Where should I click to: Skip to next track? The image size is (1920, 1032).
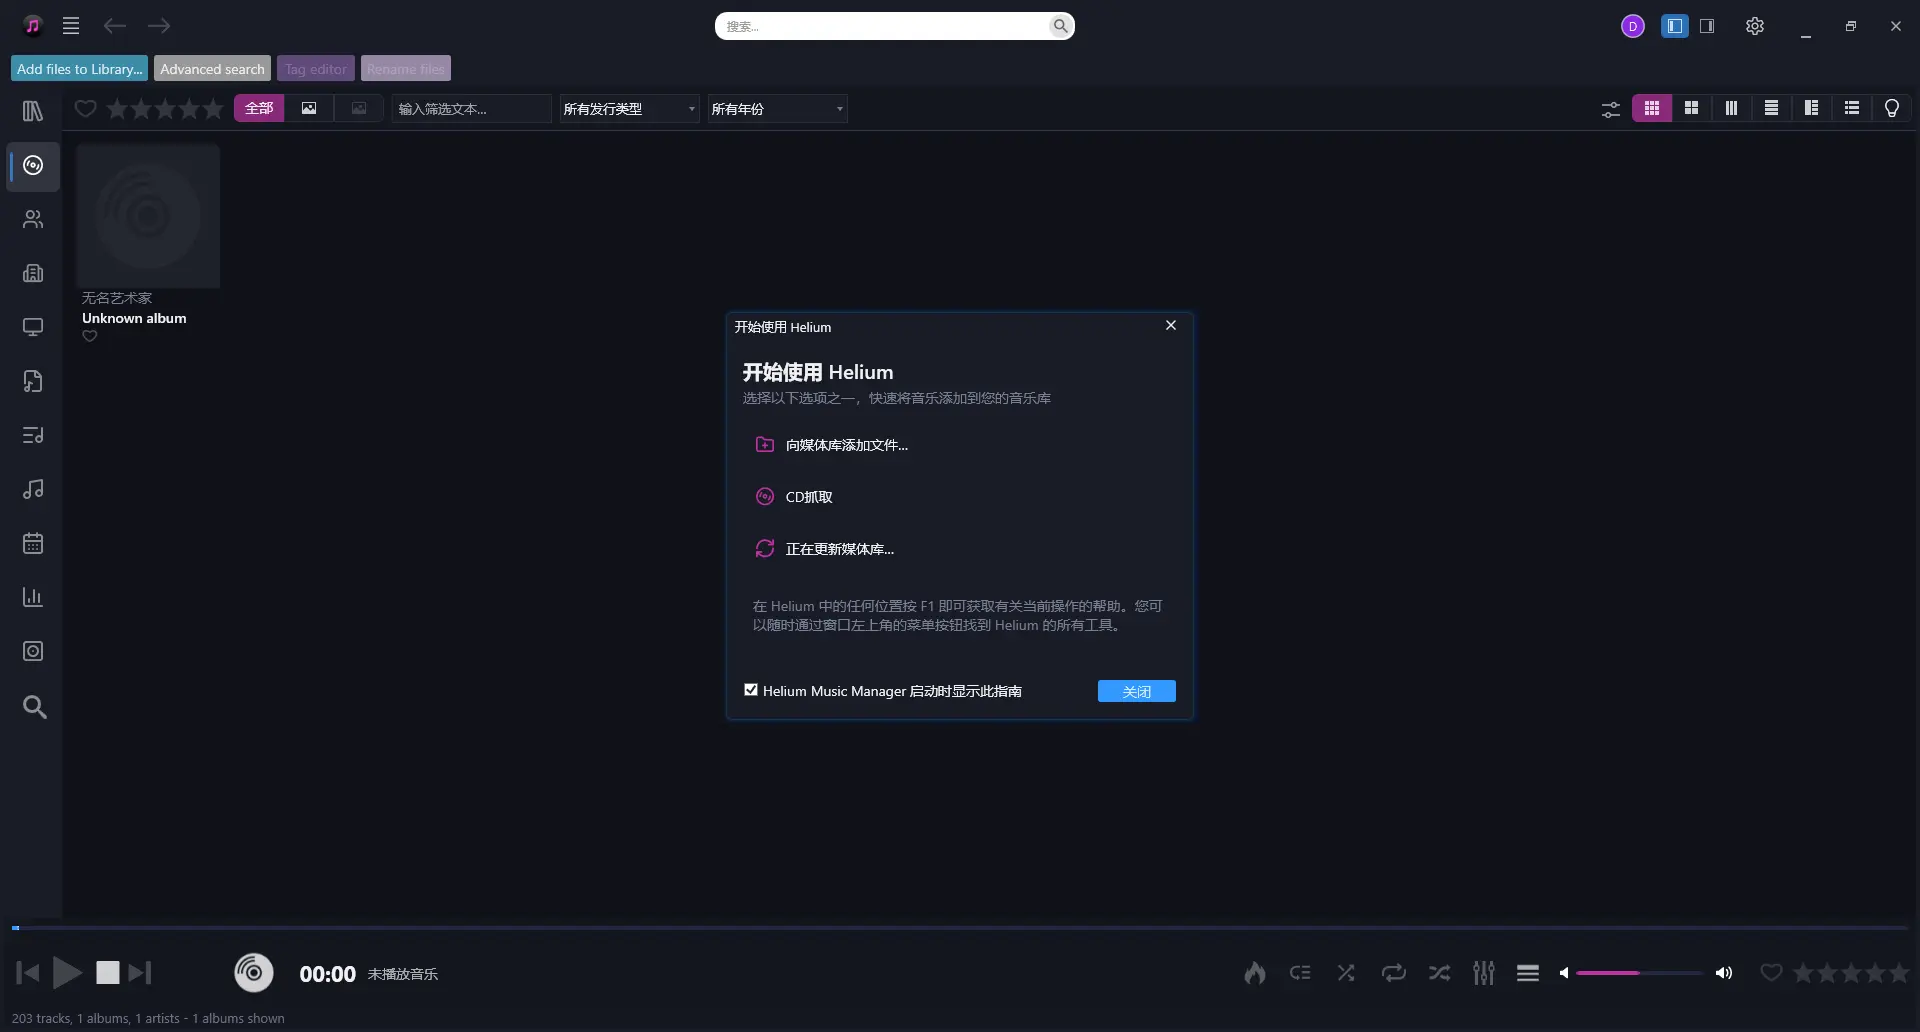tap(141, 972)
